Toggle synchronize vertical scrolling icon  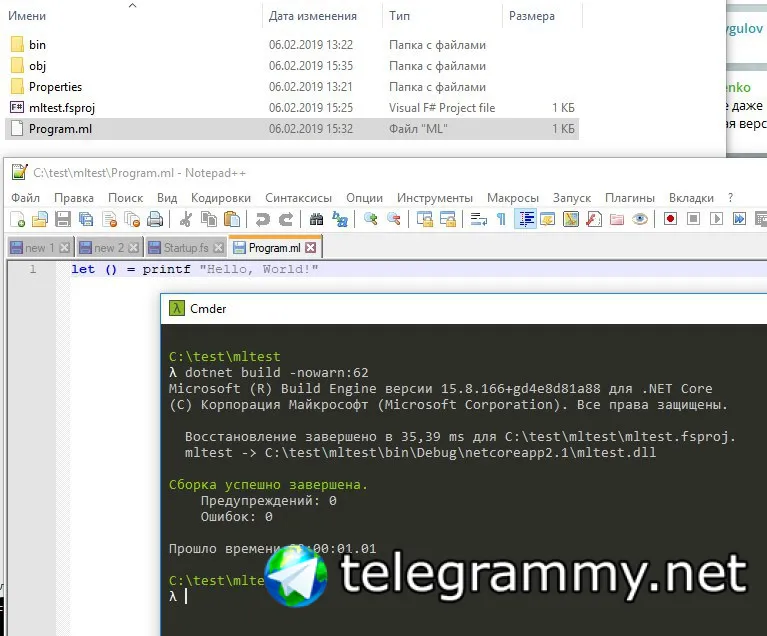pyautogui.click(x=425, y=219)
